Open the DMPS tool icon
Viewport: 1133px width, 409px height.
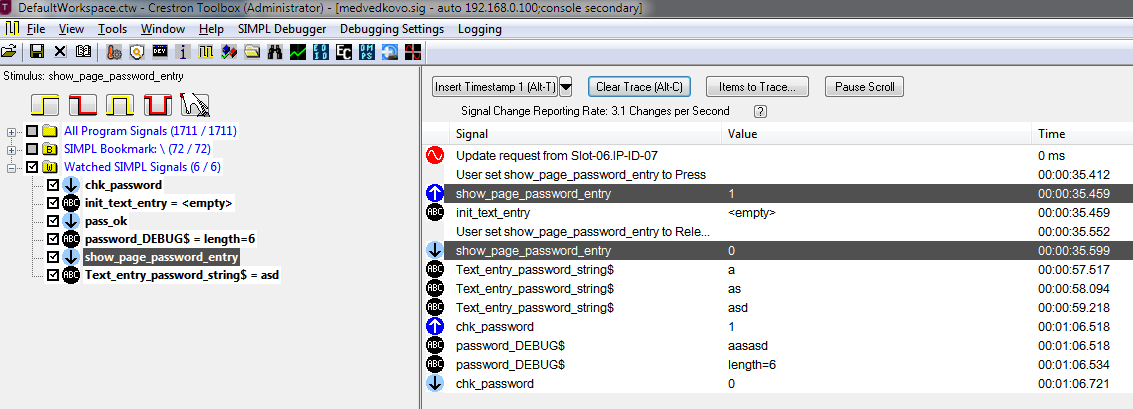click(x=367, y=52)
